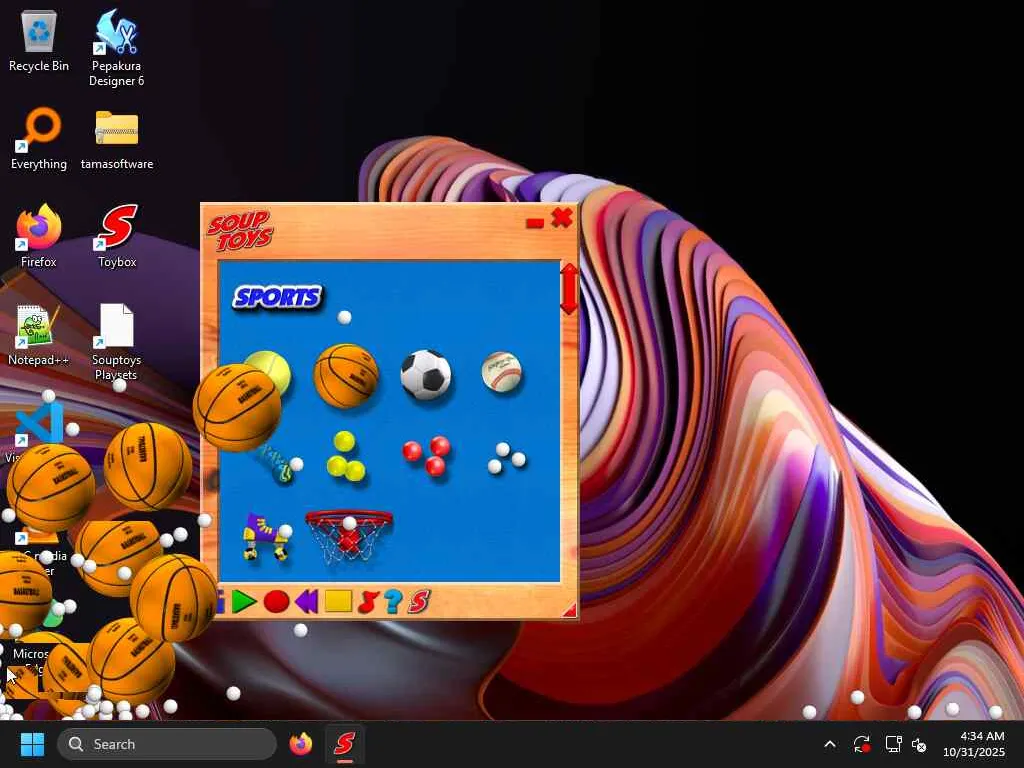Select the soccer ball toy

pyautogui.click(x=426, y=375)
